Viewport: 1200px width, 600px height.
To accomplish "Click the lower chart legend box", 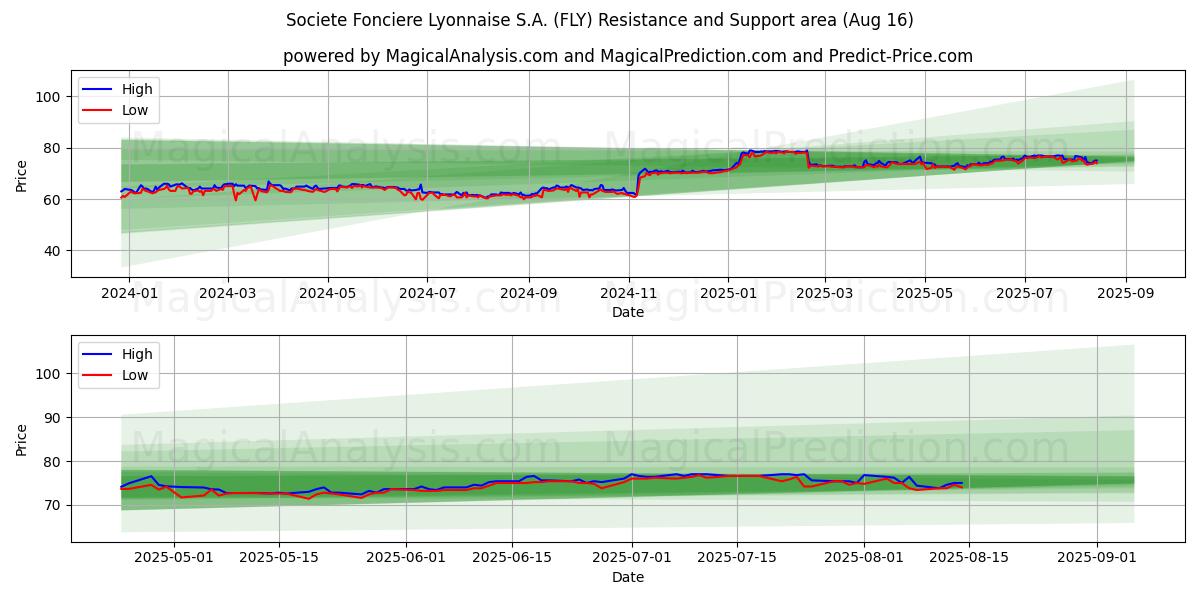I will click(x=119, y=365).
